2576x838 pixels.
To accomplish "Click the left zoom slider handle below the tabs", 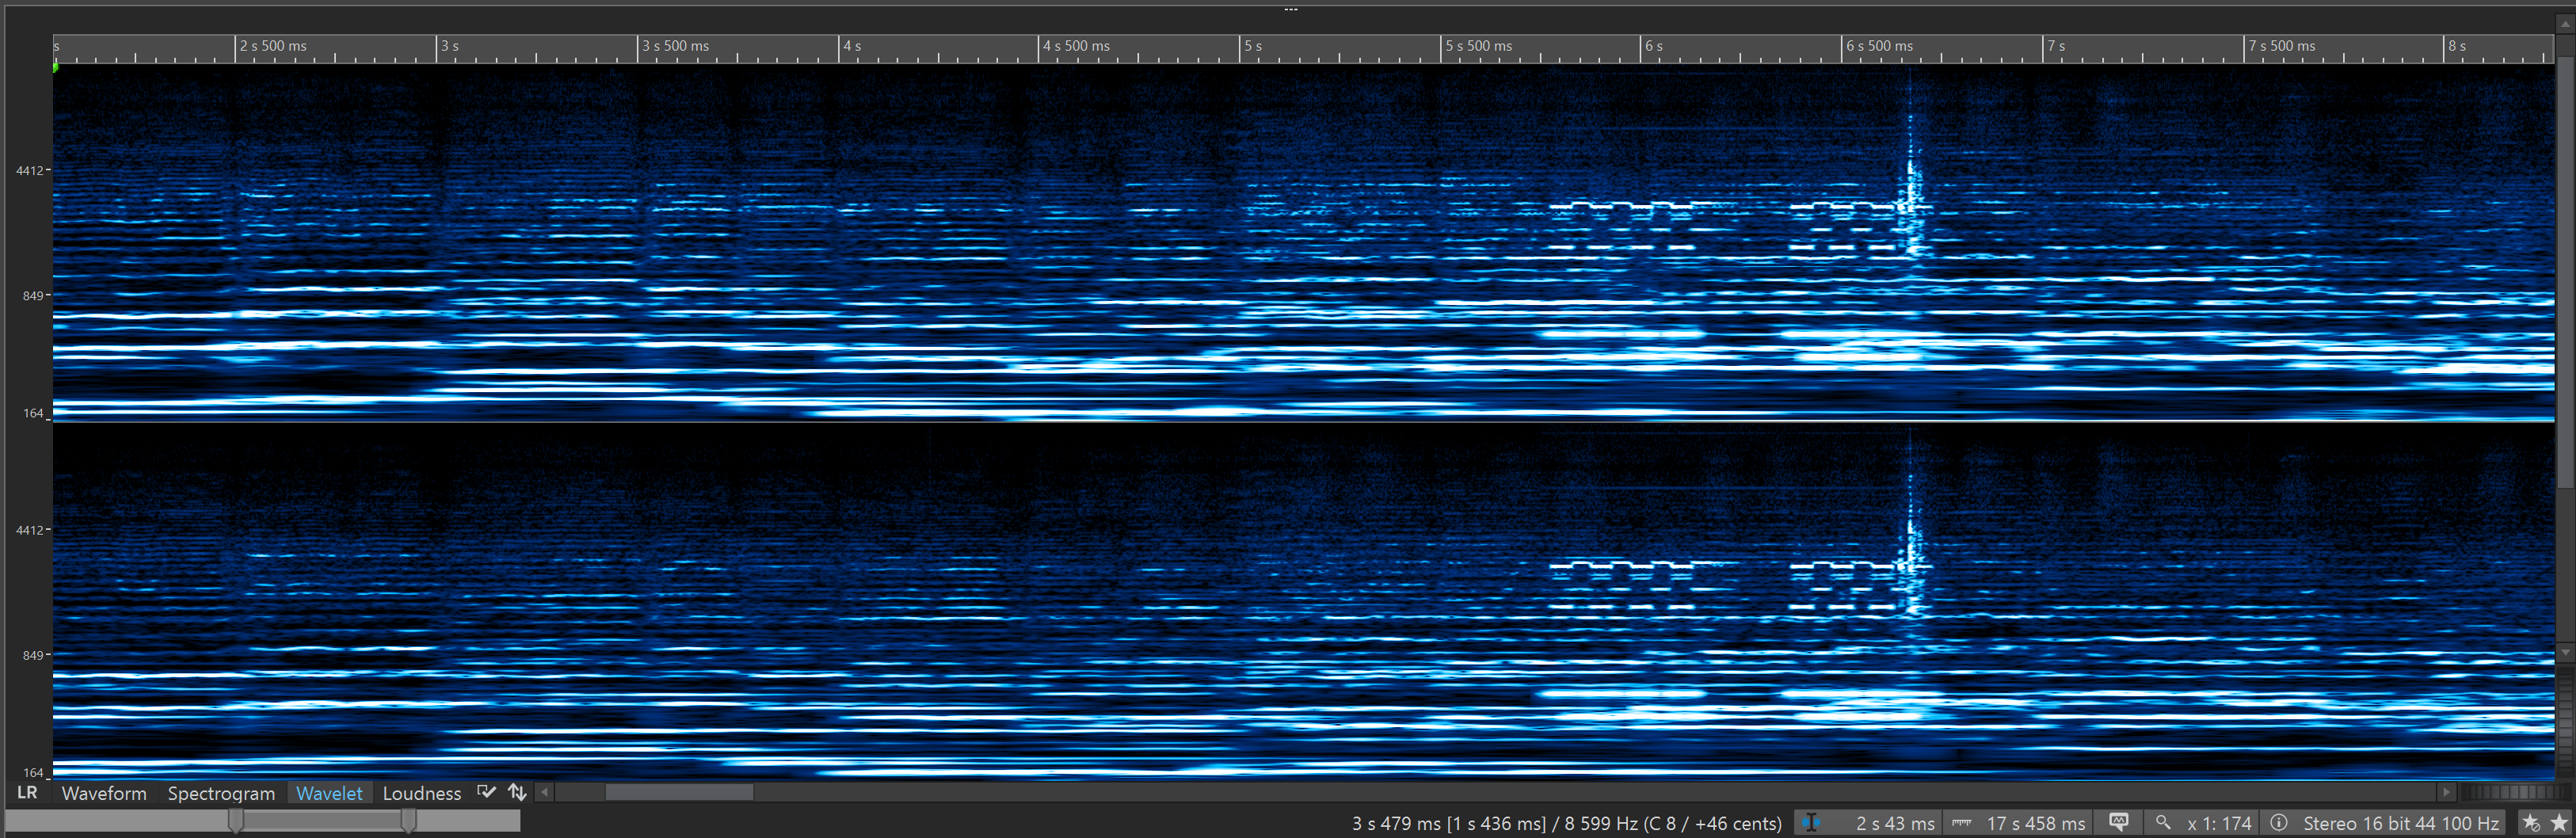I will [x=237, y=820].
